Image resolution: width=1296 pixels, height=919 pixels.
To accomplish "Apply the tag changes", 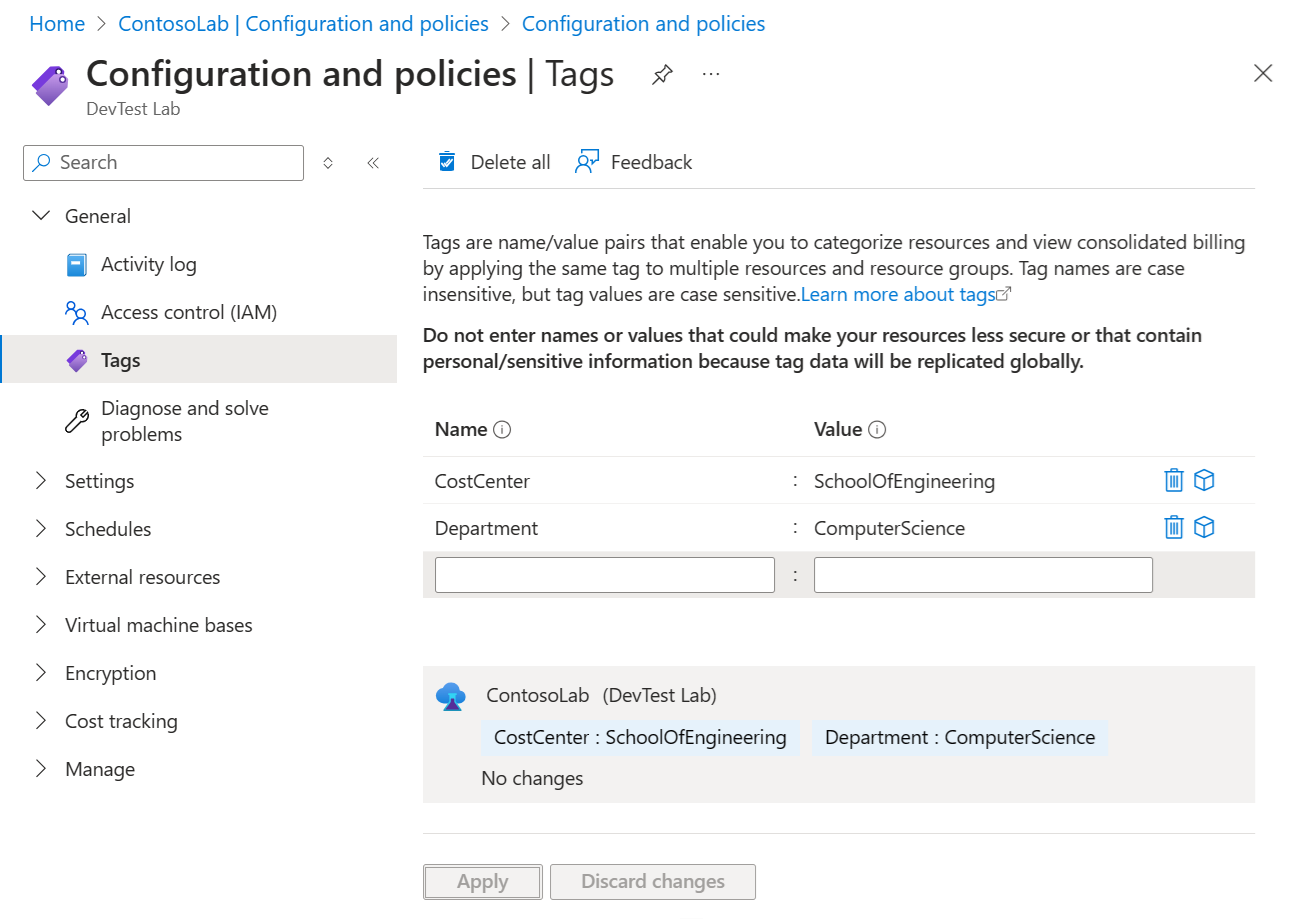I will 482,881.
